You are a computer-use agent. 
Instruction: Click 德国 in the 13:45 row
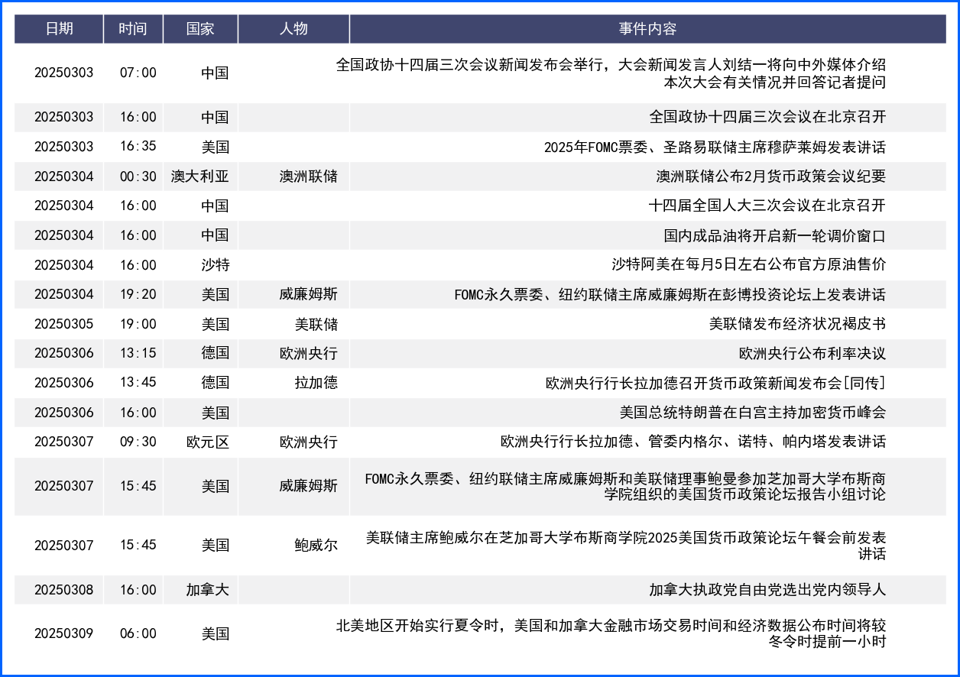[215, 383]
